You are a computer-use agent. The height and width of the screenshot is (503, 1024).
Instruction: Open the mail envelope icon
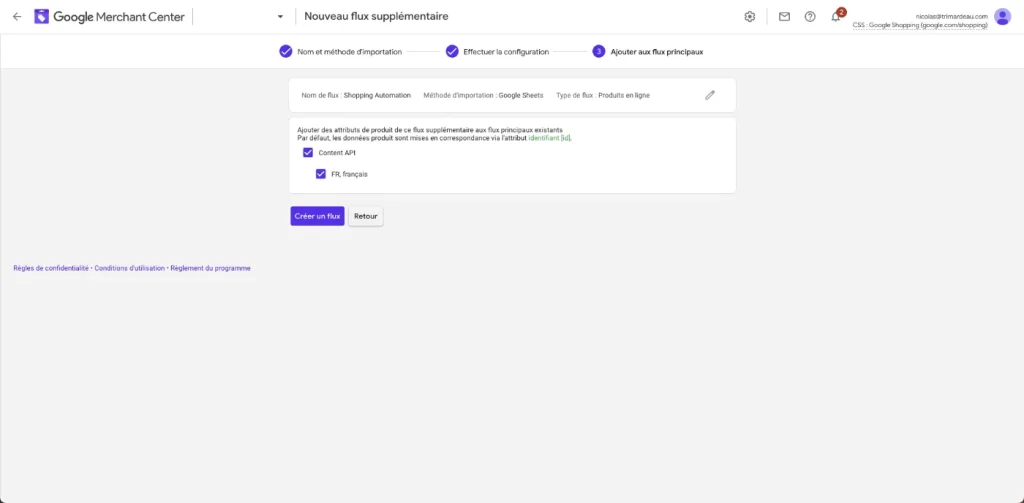pyautogui.click(x=784, y=16)
